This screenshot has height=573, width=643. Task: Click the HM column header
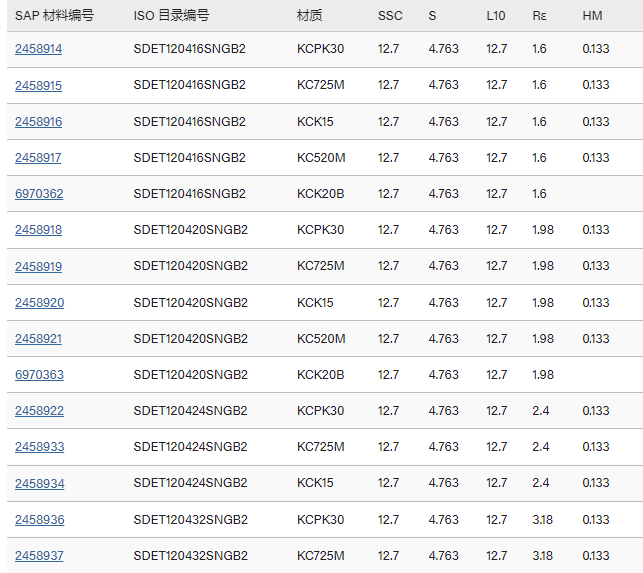(x=592, y=16)
